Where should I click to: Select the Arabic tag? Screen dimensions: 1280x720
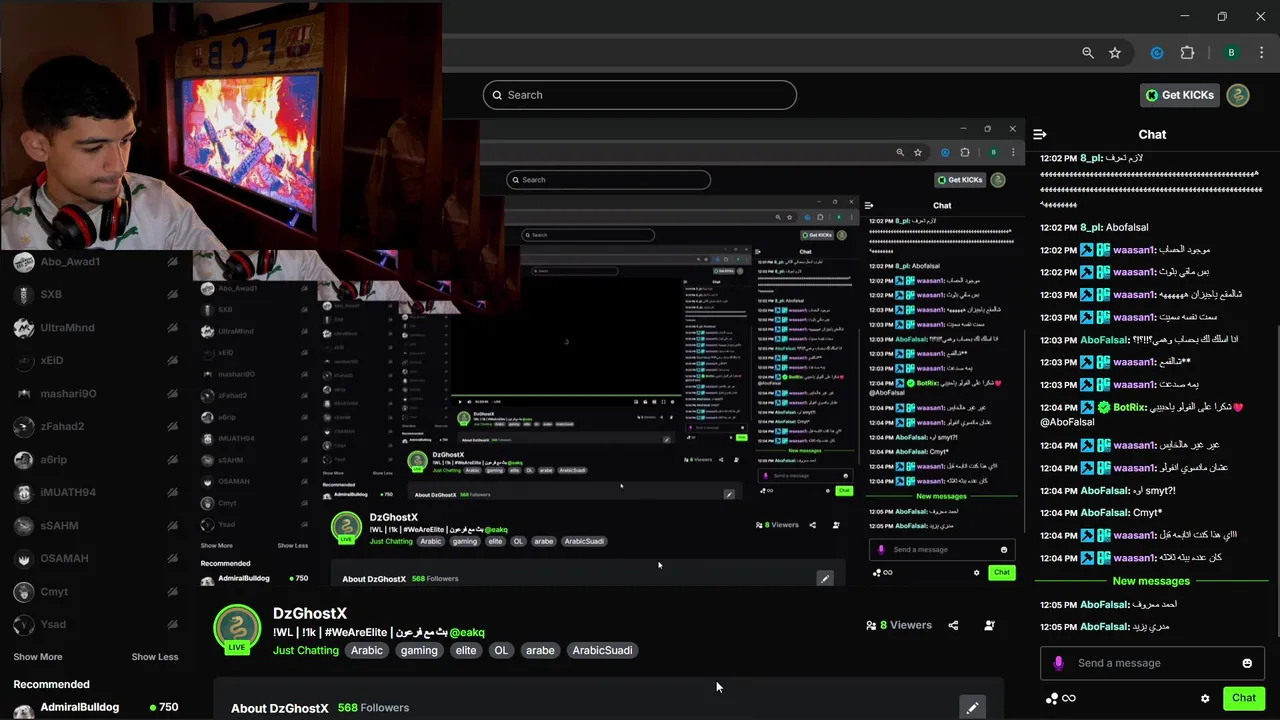367,650
